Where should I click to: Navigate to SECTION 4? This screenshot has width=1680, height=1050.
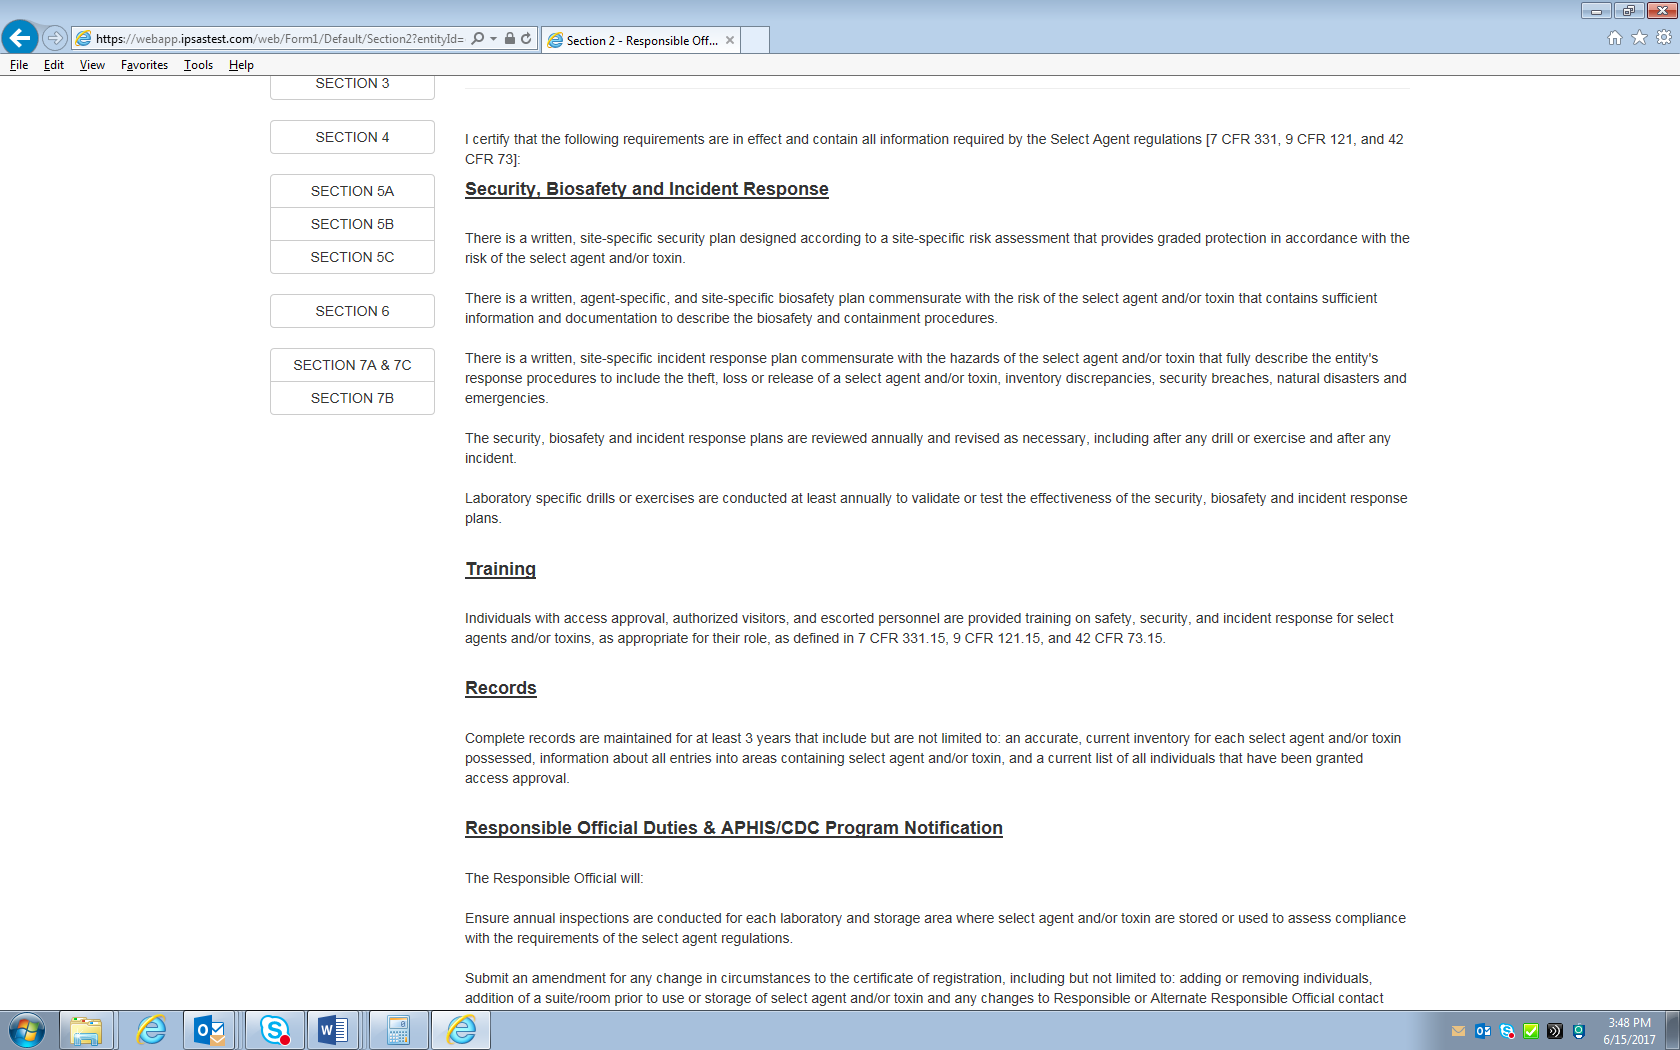point(352,137)
